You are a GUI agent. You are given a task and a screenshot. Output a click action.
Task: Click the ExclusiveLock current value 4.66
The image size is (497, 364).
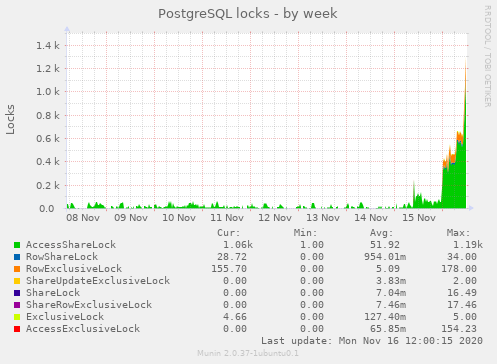235,317
